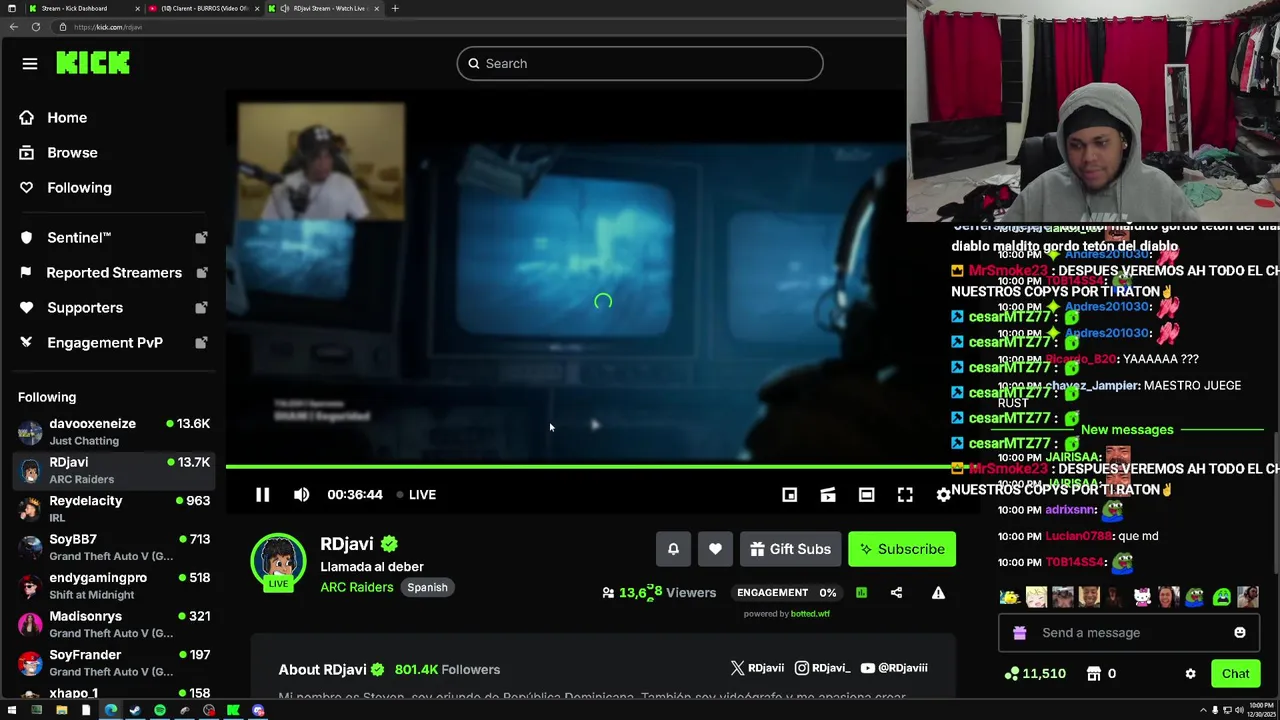
Task: Pause the stream playback
Action: (x=262, y=495)
